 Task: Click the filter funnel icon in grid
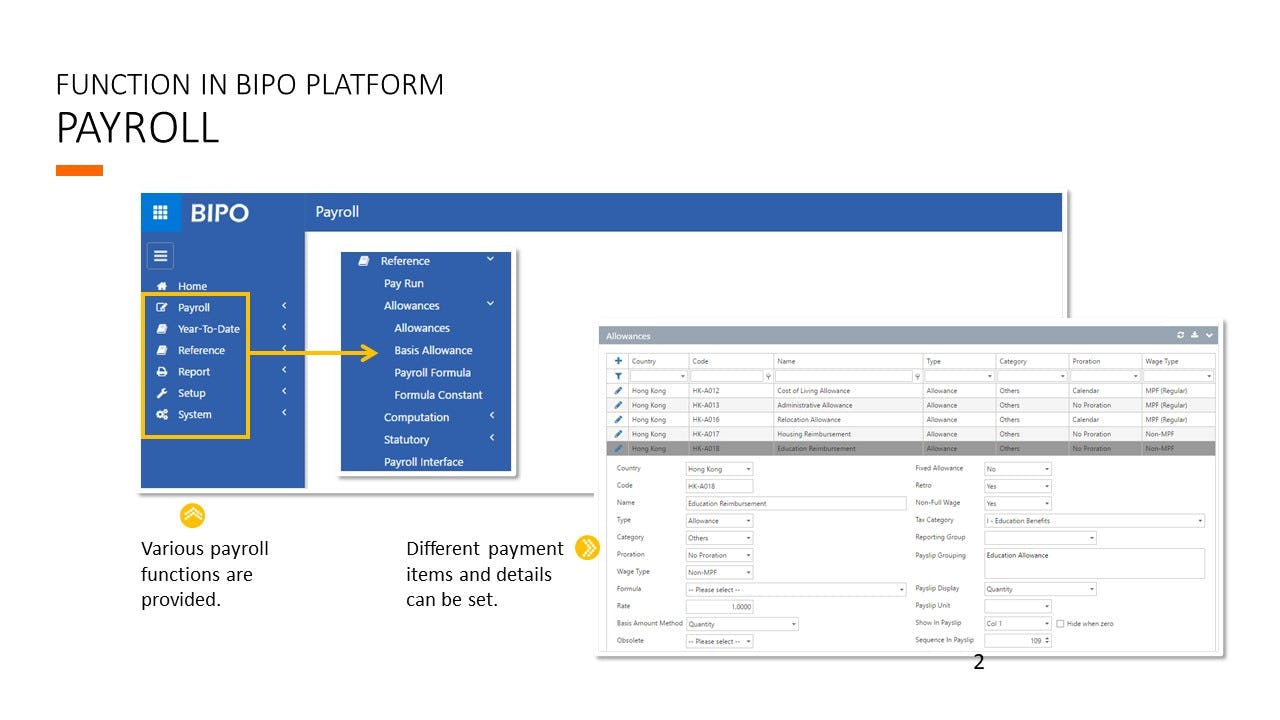click(x=618, y=375)
